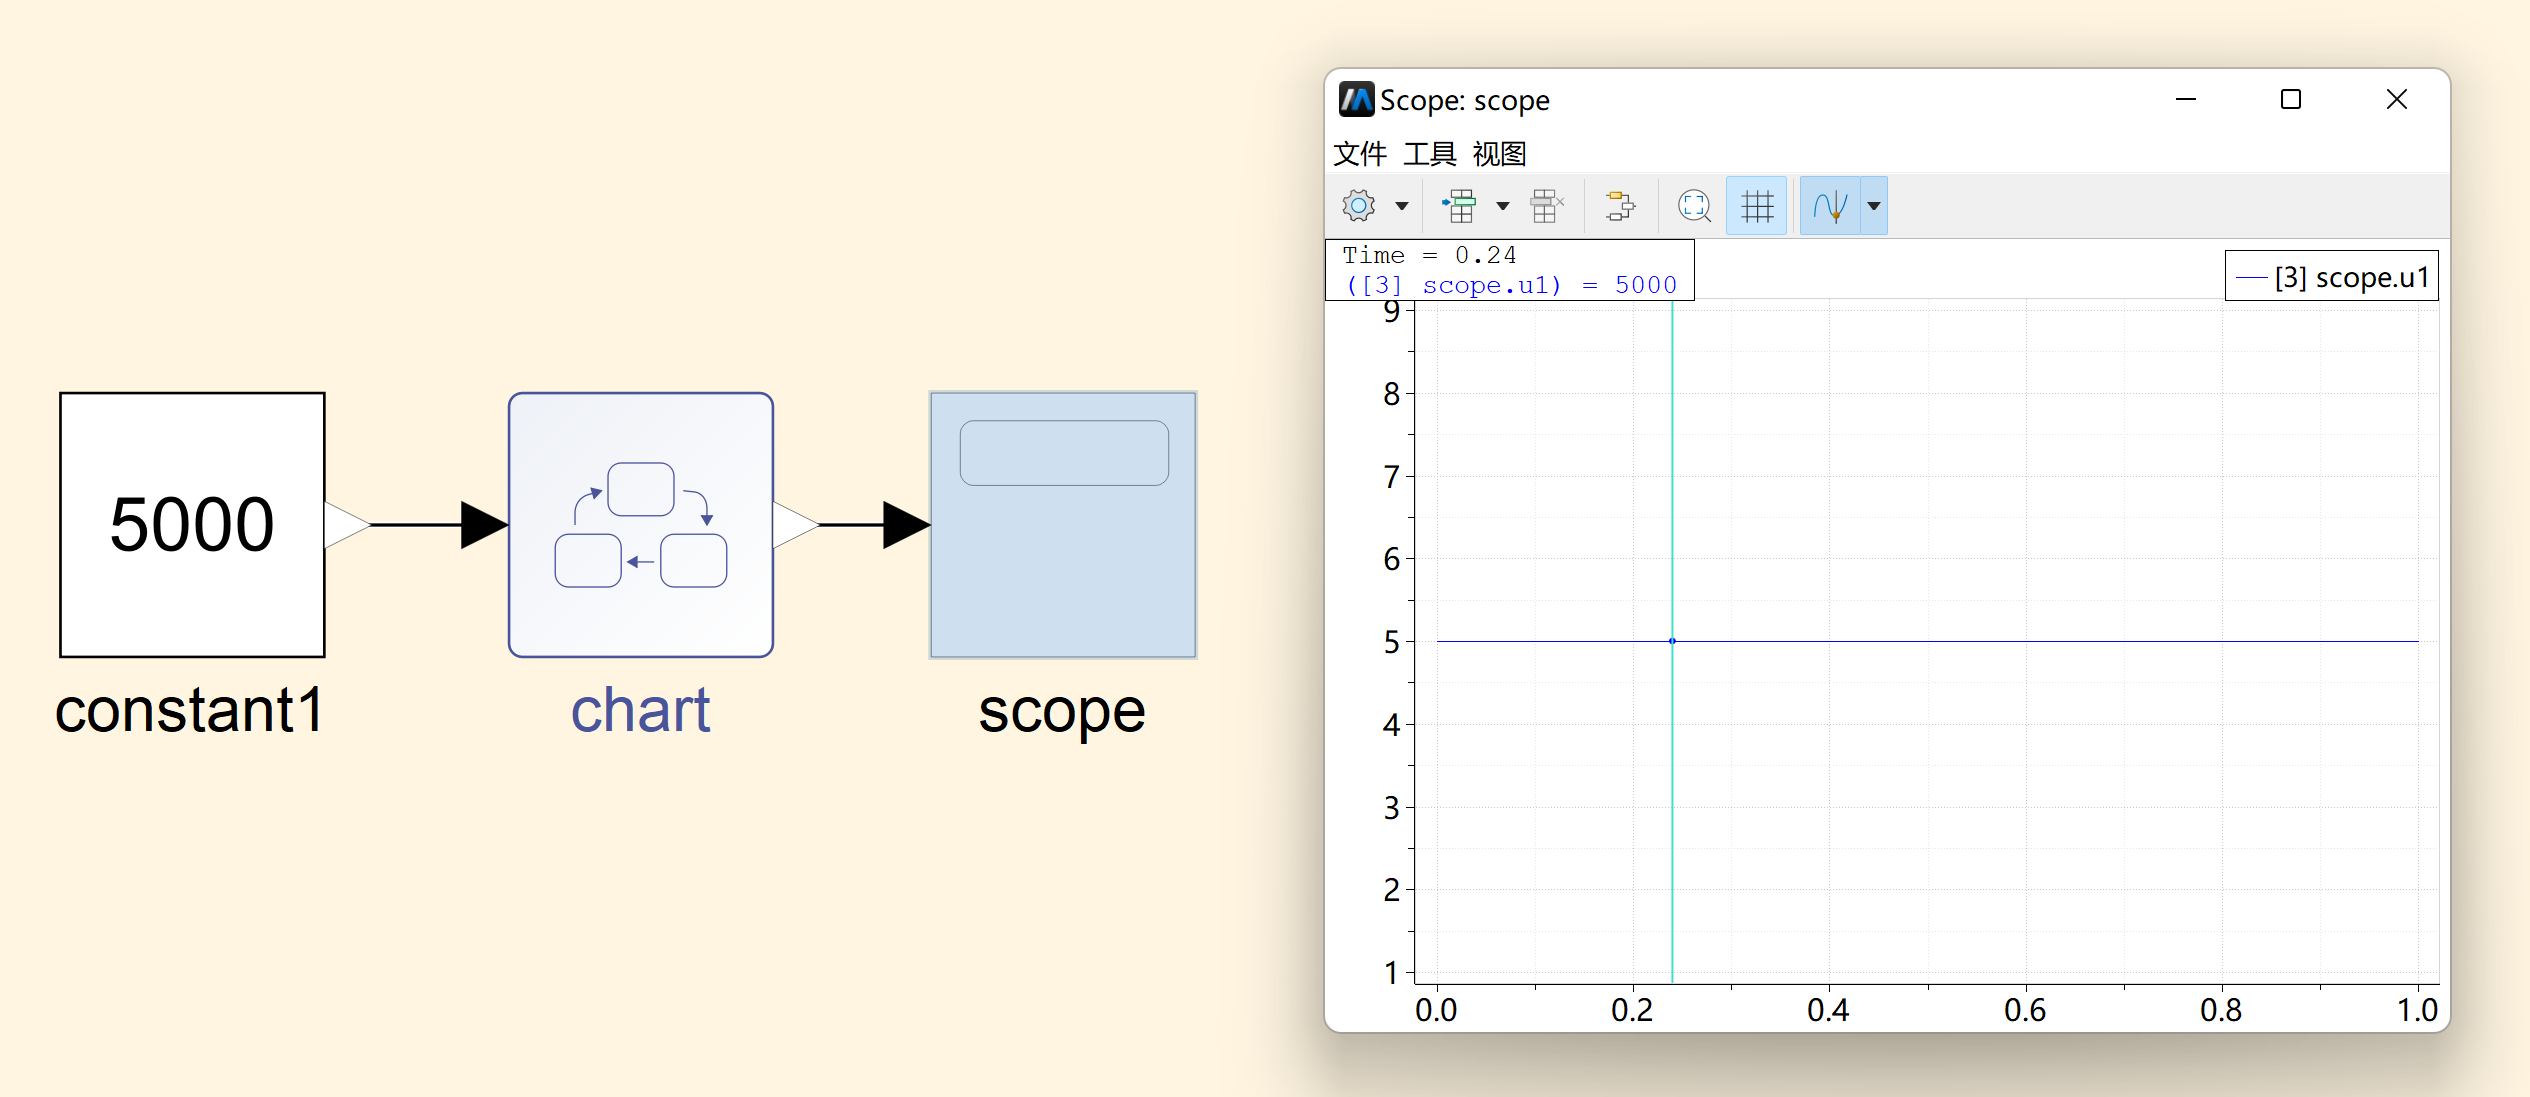Open the scope settings gear icon
The image size is (2530, 1097).
point(1358,206)
